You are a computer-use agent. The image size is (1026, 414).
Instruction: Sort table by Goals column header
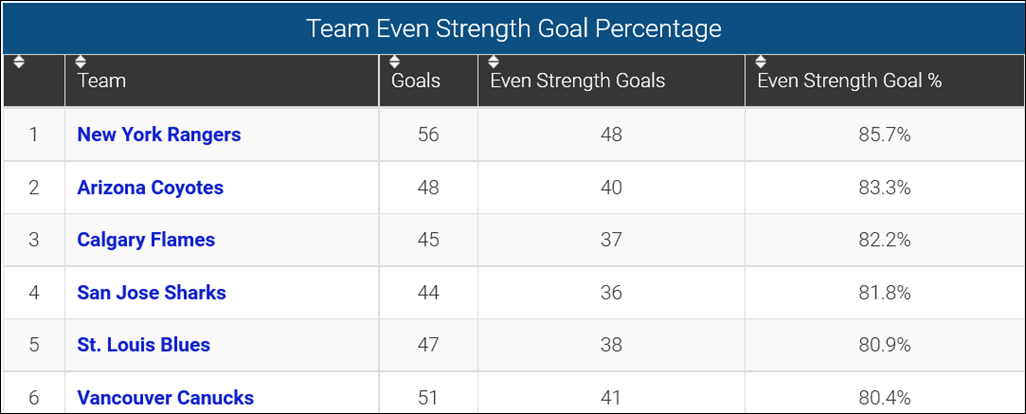point(416,81)
